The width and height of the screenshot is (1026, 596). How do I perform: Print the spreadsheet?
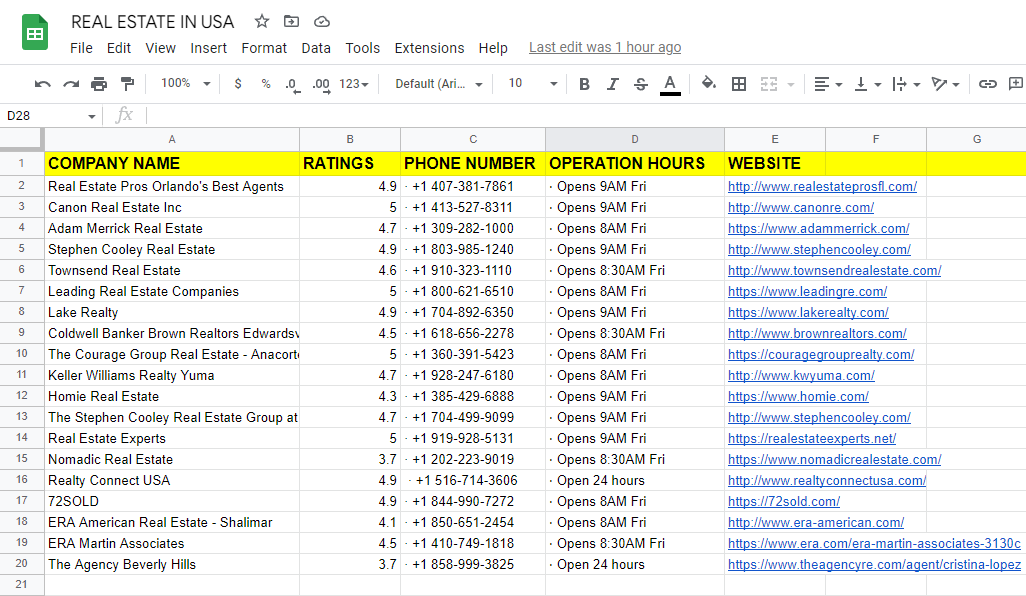coord(99,84)
